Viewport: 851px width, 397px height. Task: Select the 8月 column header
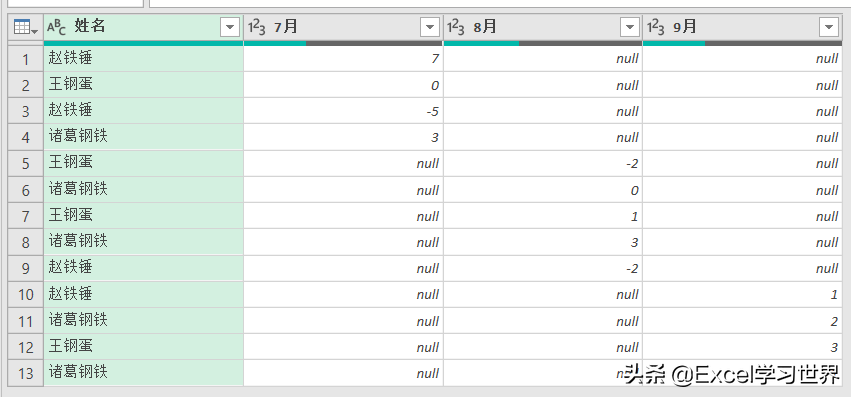(x=543, y=27)
